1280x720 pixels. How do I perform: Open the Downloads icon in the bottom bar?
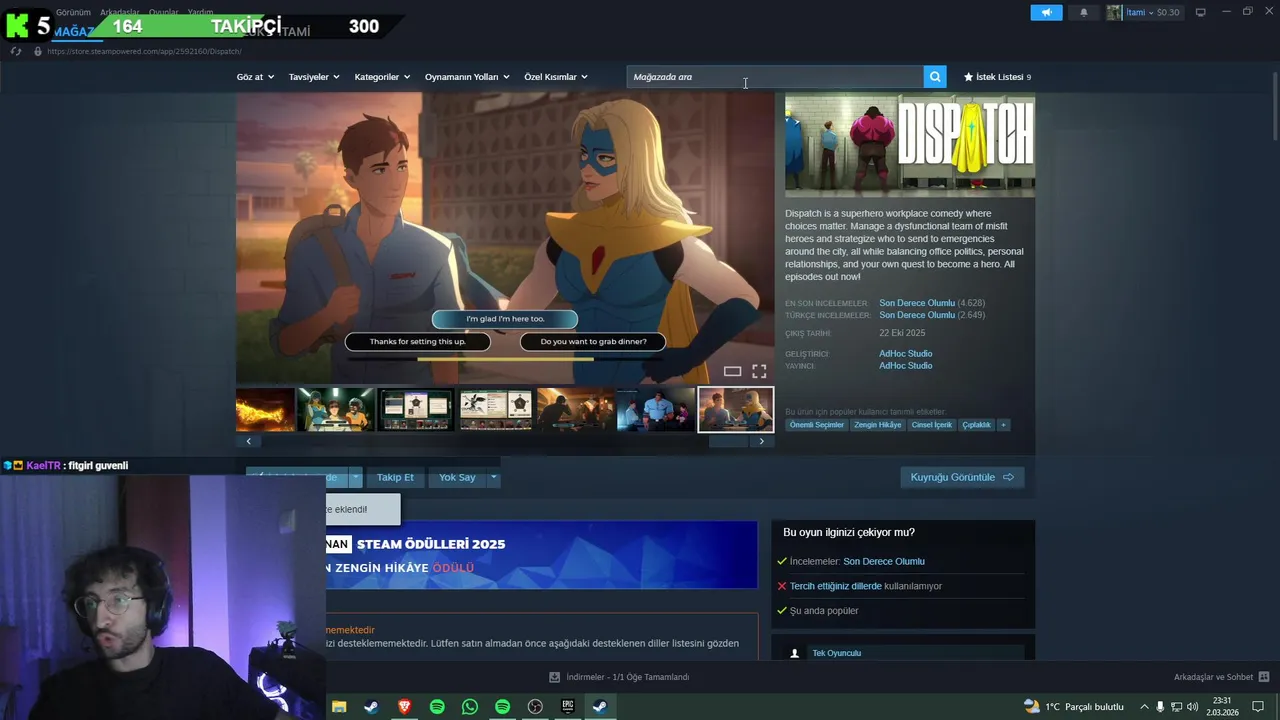point(555,677)
